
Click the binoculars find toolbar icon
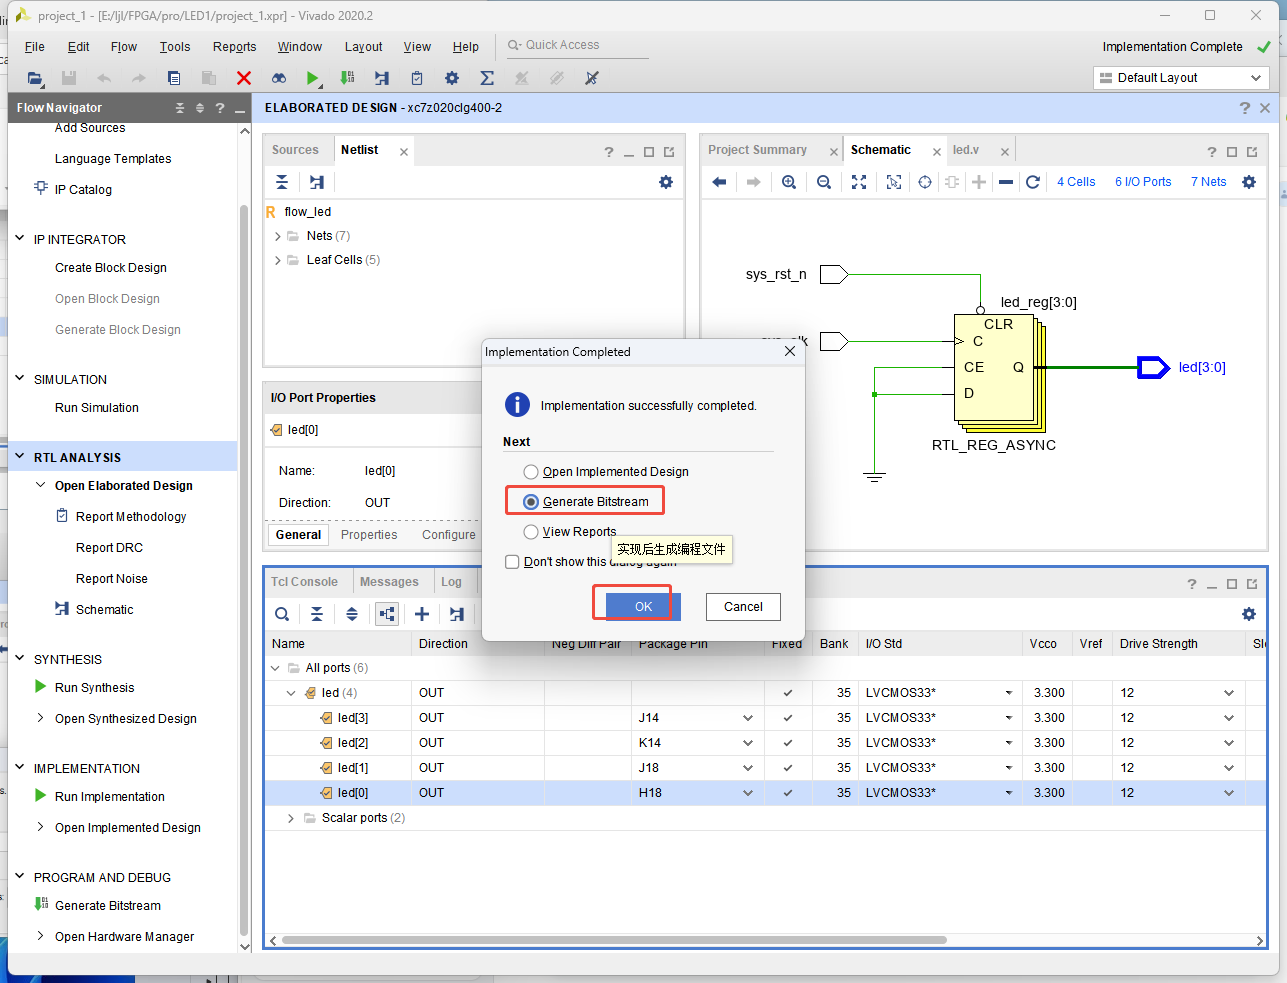click(279, 78)
